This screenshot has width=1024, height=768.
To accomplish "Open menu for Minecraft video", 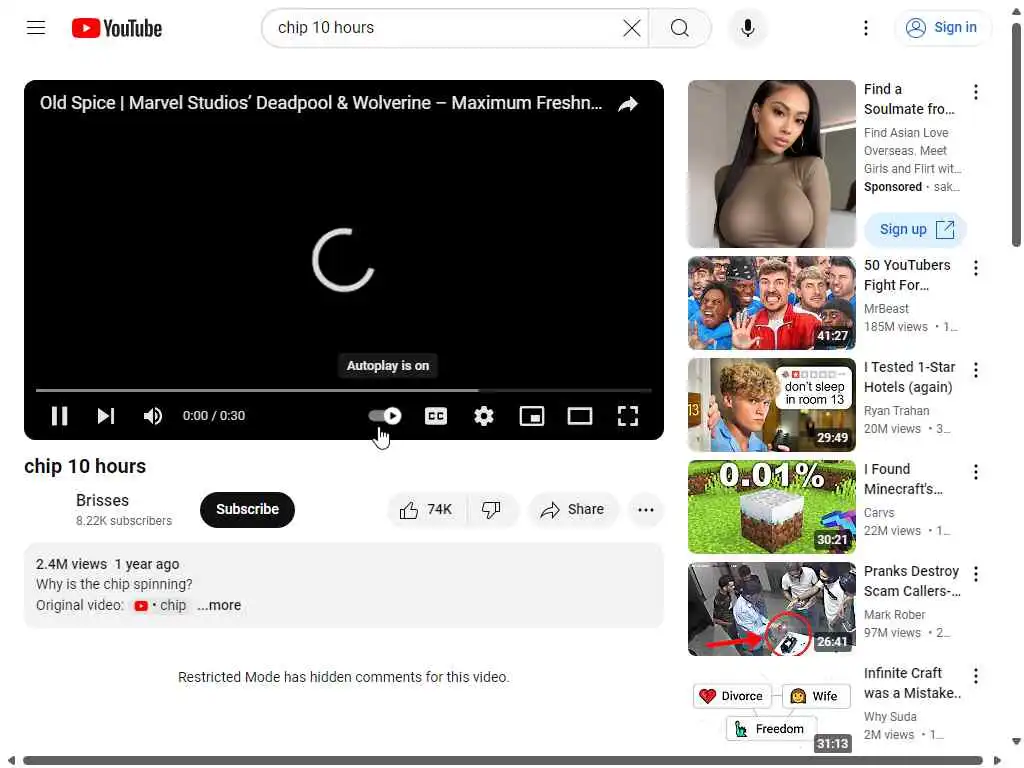I will 976,472.
